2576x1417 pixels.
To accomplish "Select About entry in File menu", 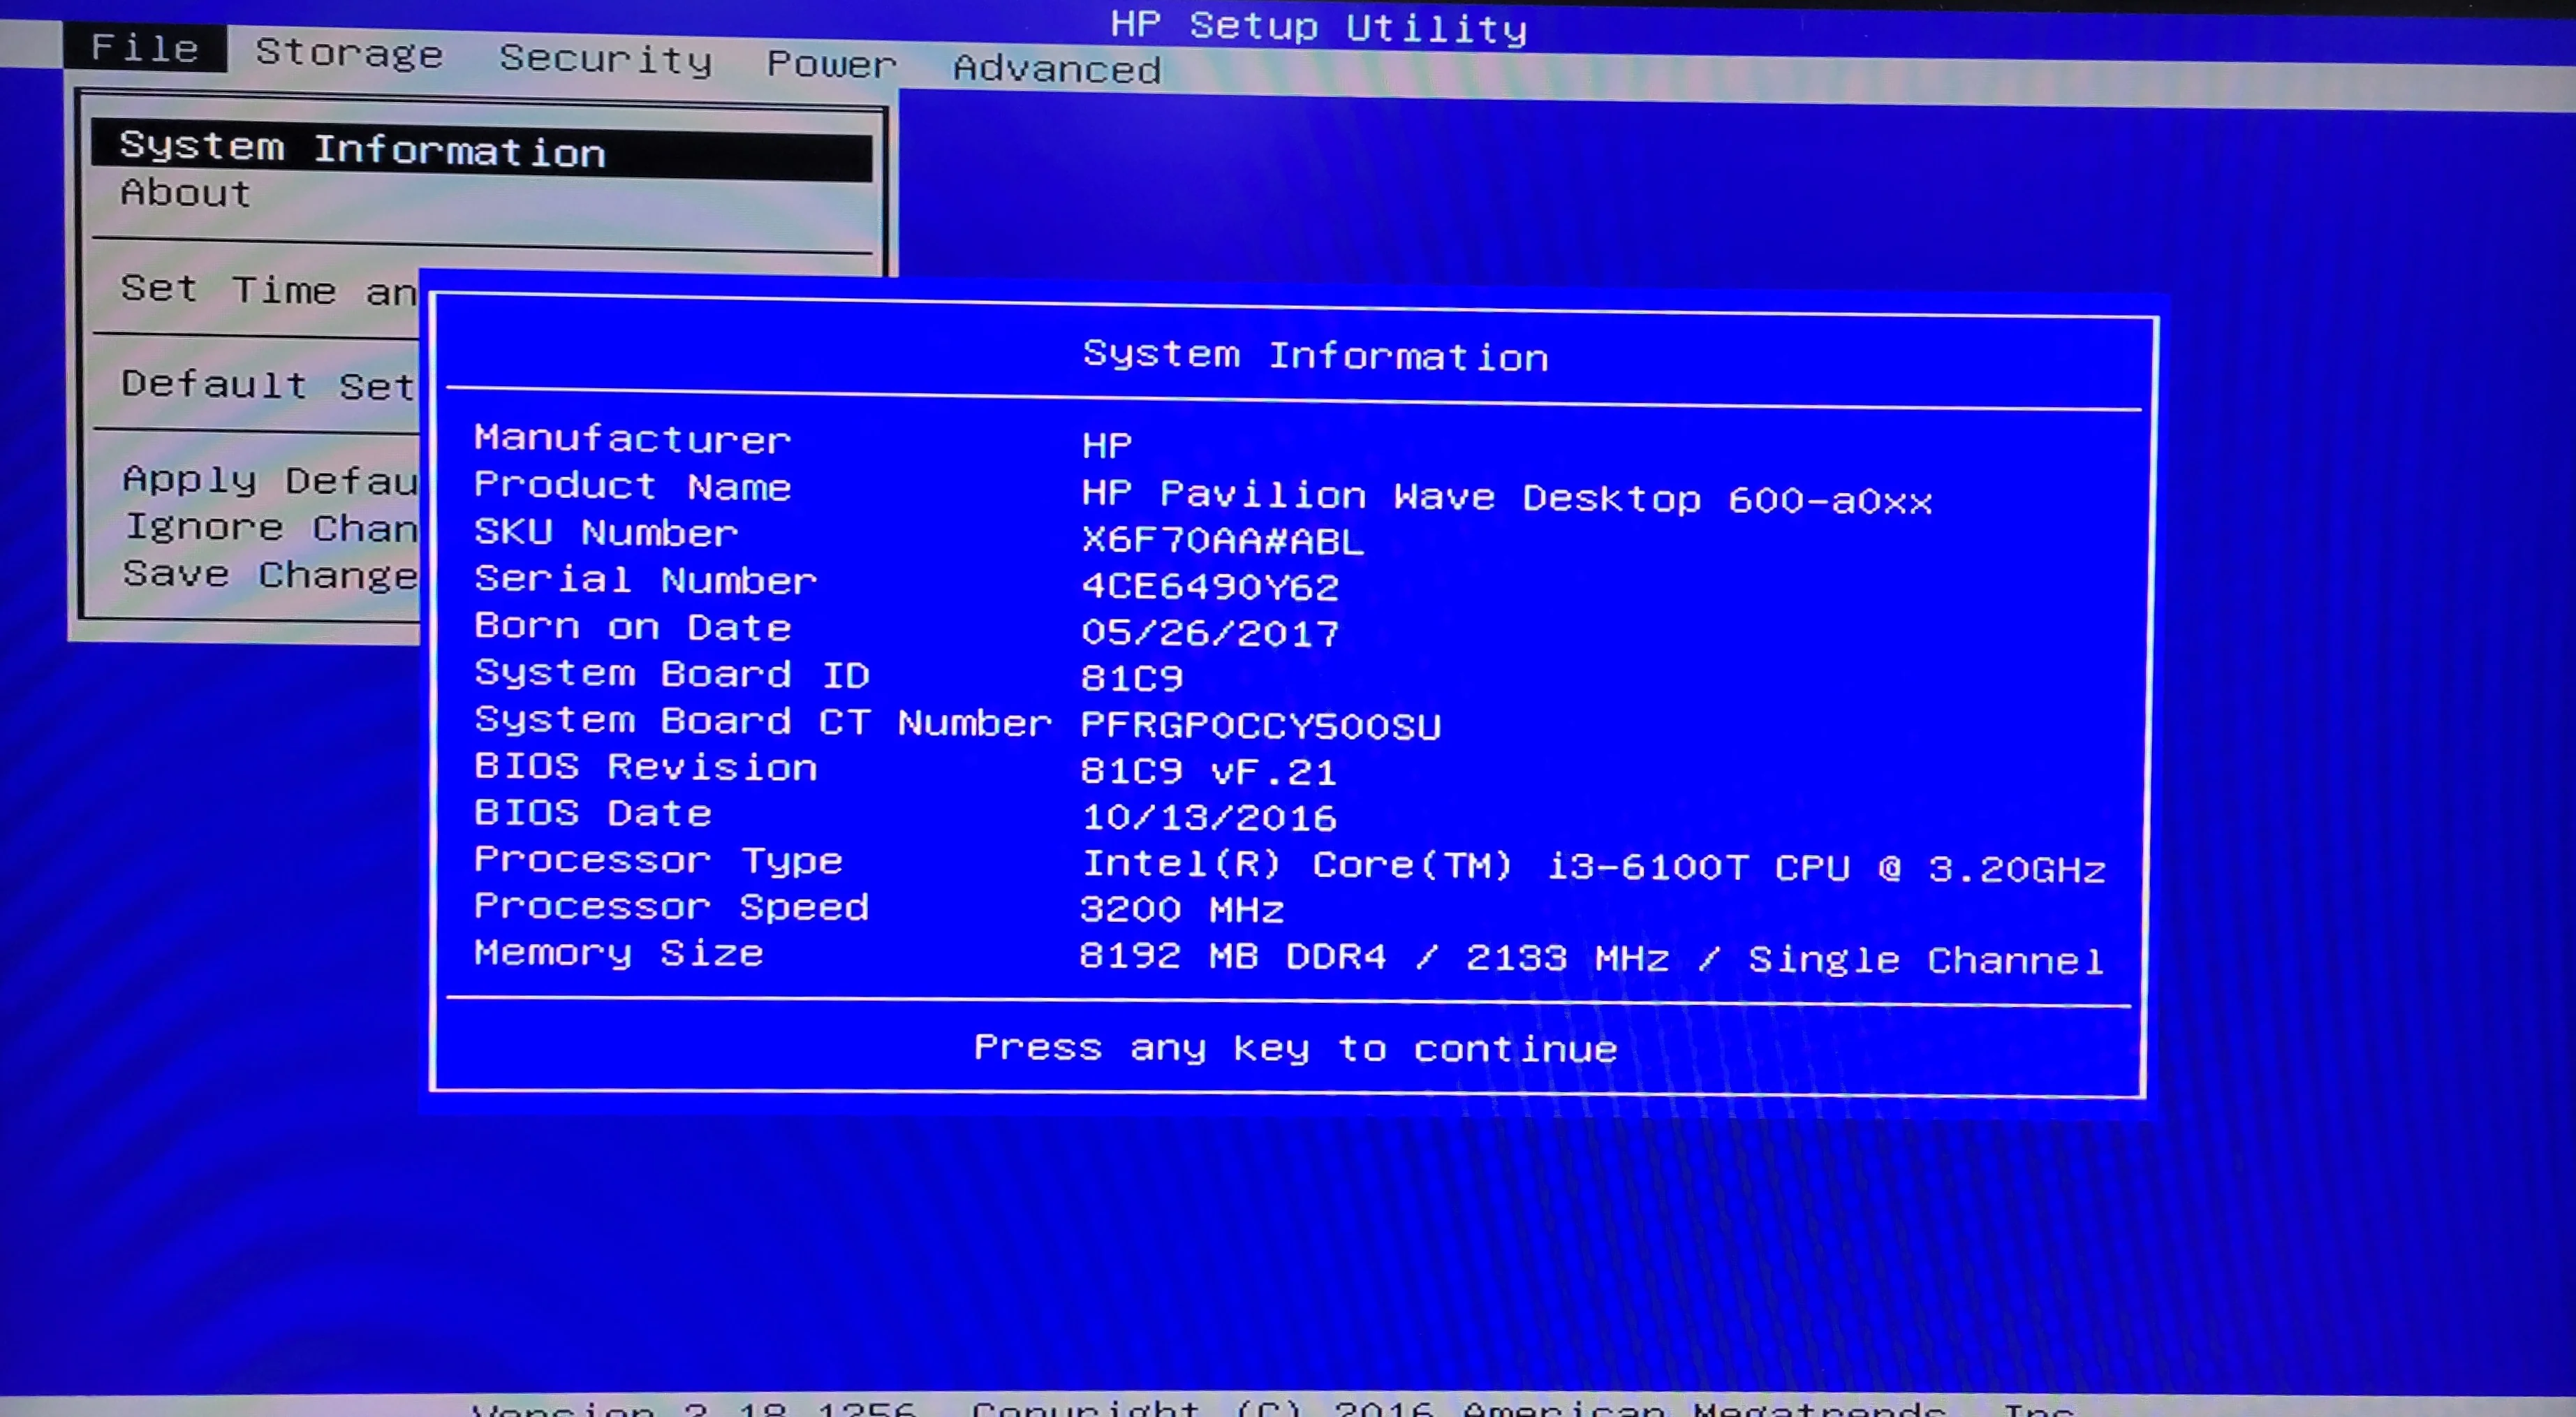I will (x=185, y=192).
